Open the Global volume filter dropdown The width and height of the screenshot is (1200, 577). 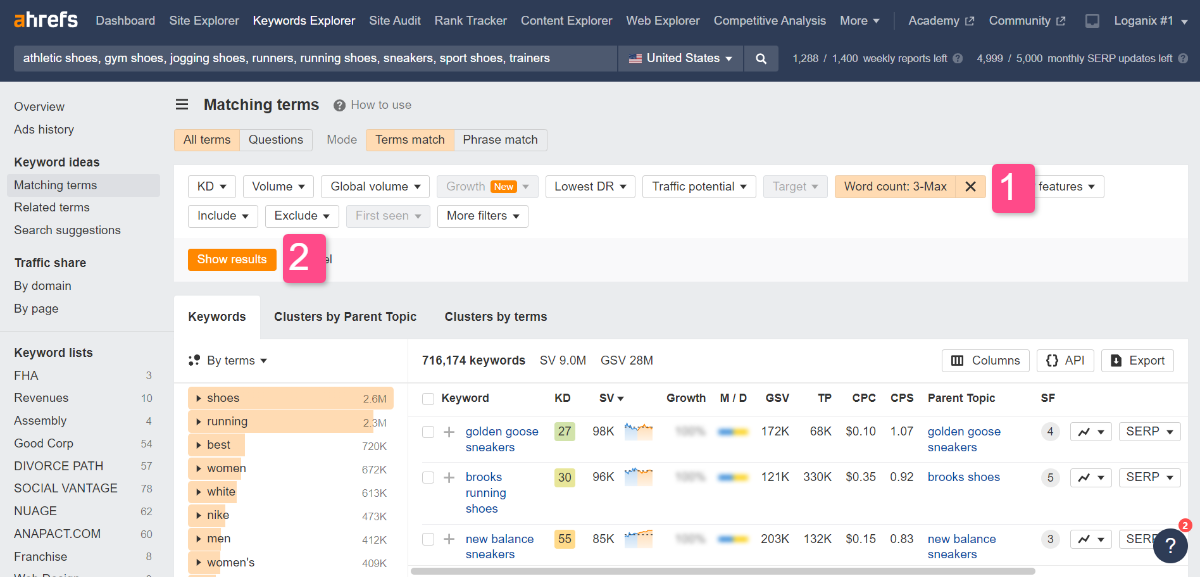(375, 186)
